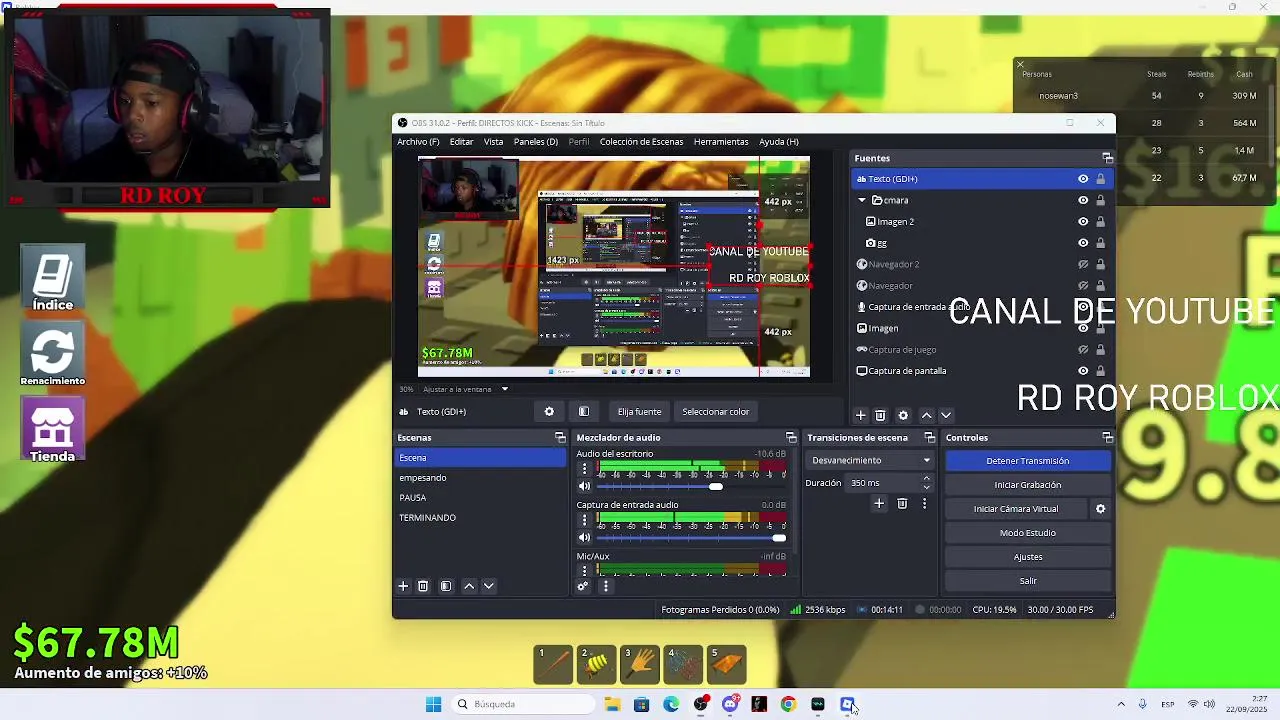Viewport: 1280px width, 720px height.
Task: Undock the Mezclador de audio panel
Action: [x=791, y=438]
